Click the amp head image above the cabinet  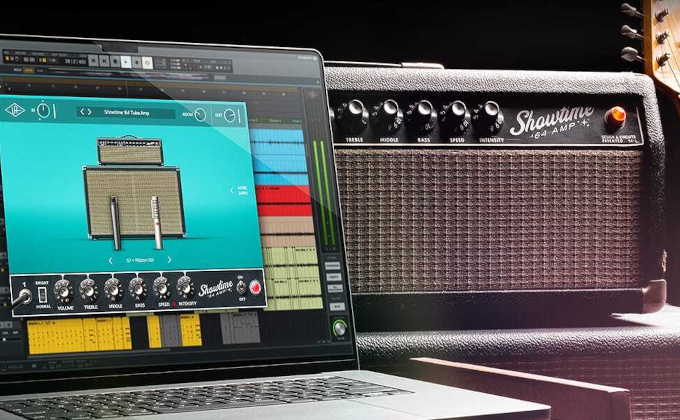(130, 151)
